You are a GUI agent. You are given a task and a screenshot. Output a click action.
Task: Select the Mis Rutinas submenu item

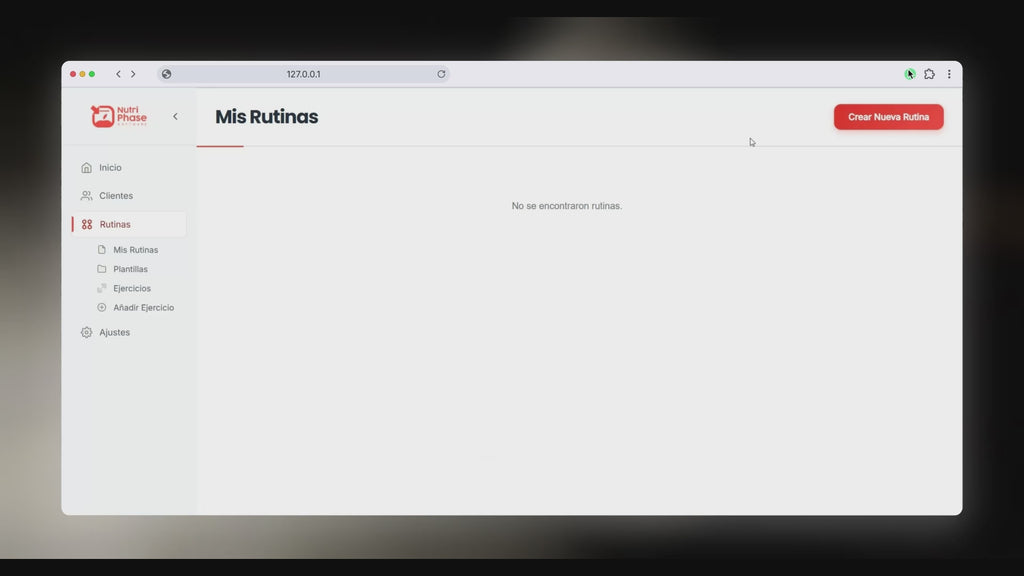pyautogui.click(x=135, y=250)
